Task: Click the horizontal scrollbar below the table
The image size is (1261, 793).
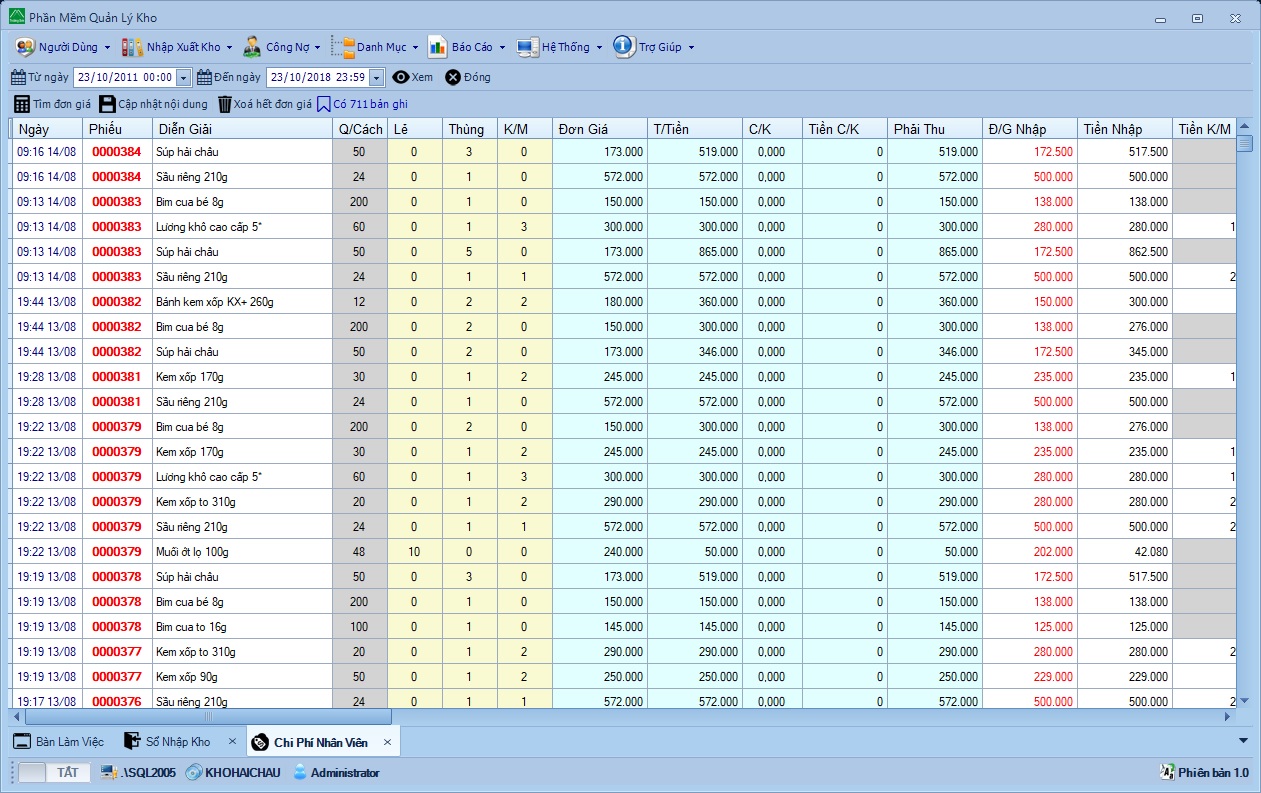Action: tap(208, 717)
